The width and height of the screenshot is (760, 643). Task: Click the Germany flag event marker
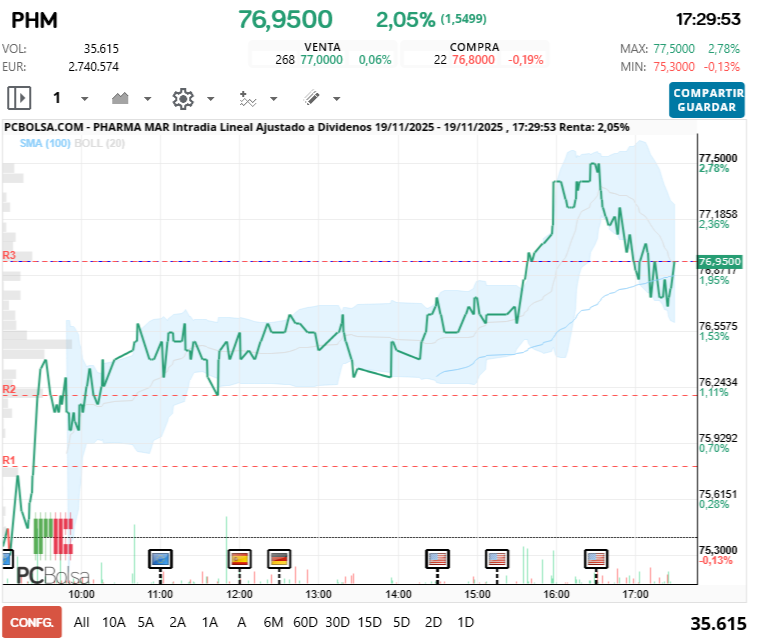coord(279,558)
